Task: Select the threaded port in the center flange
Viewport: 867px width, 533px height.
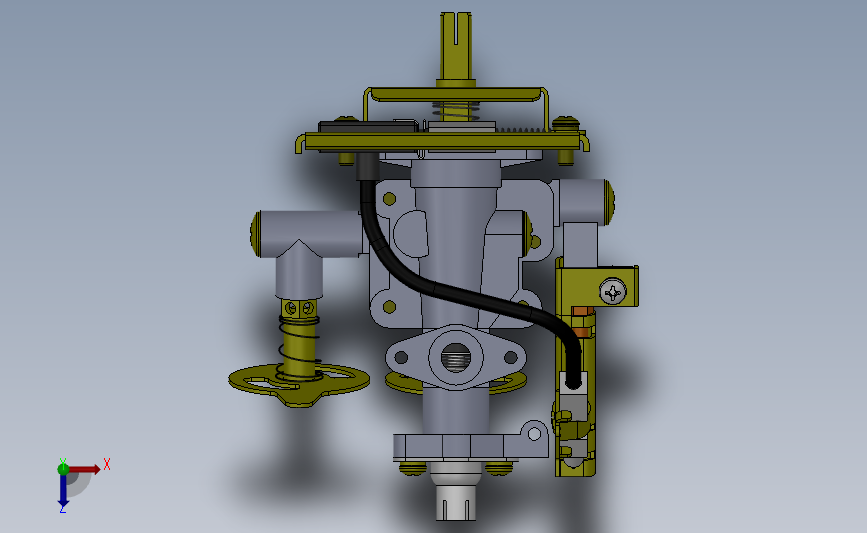Action: pos(456,357)
